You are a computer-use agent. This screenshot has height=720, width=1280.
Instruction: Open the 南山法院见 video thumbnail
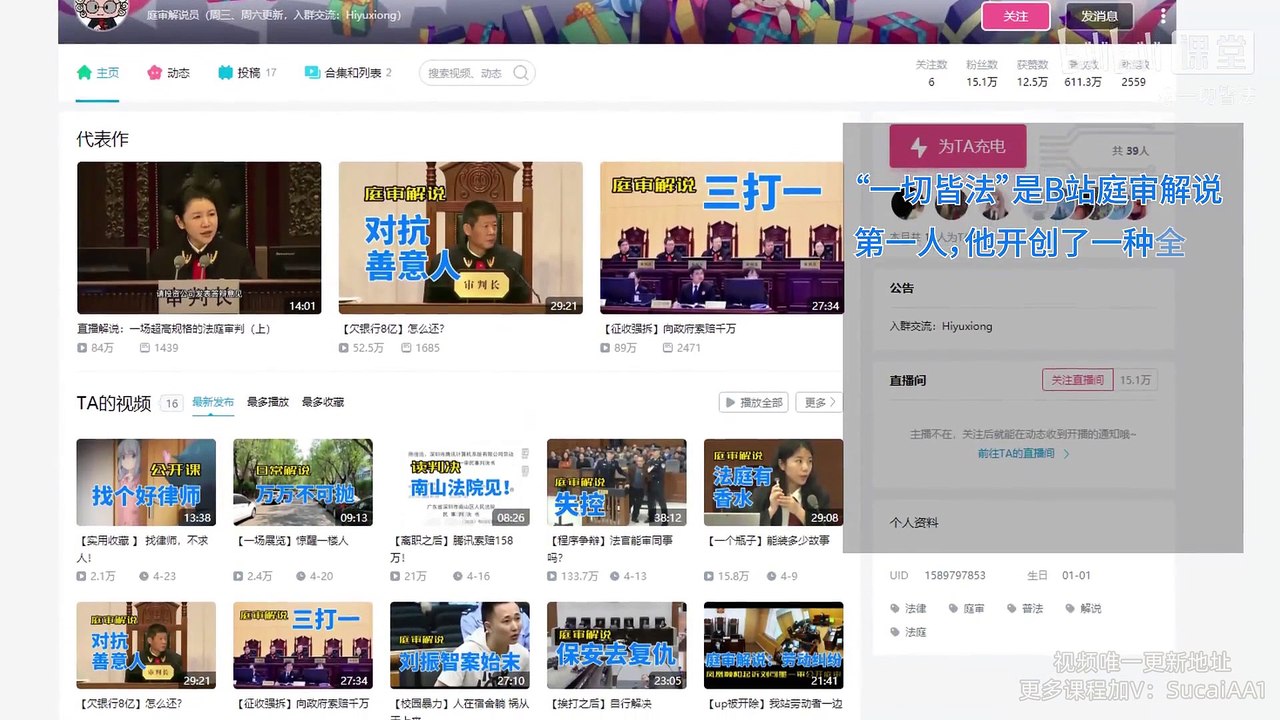pos(460,483)
